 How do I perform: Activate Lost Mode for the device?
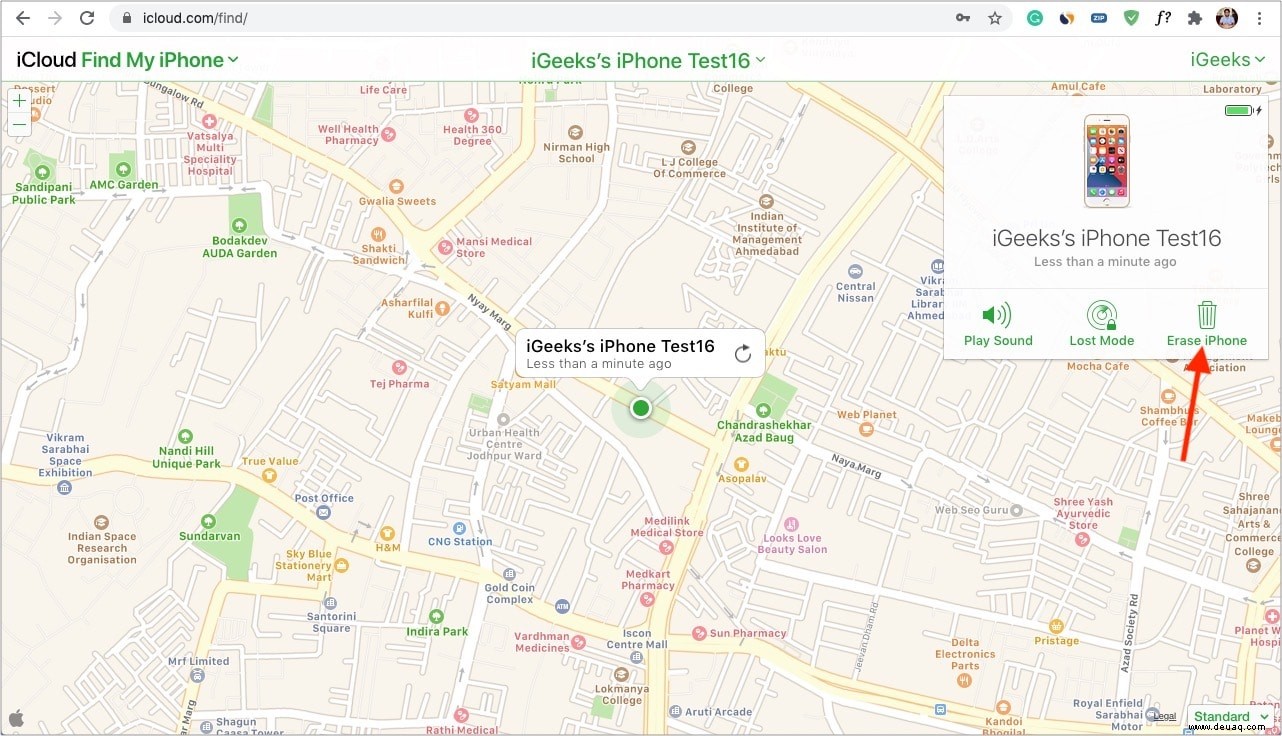(1101, 324)
